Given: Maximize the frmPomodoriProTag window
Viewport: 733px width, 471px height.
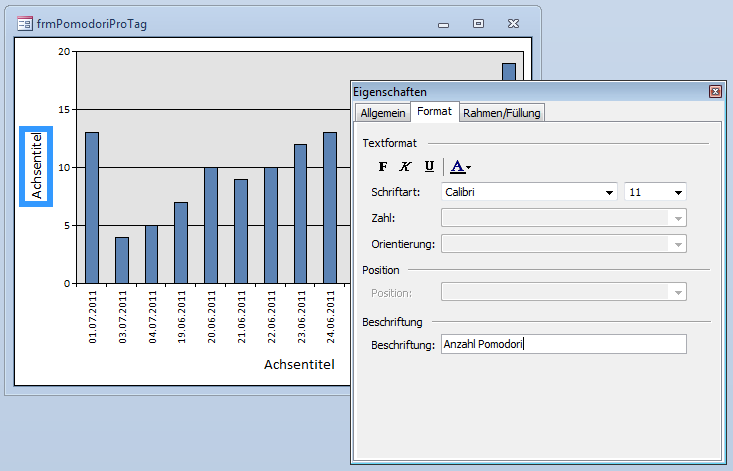Looking at the screenshot, I should (479, 23).
